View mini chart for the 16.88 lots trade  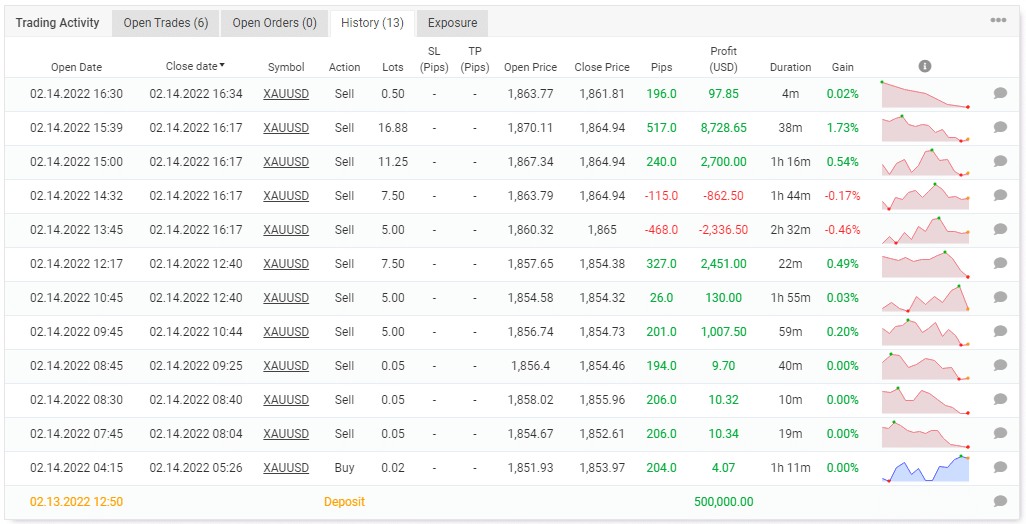(925, 128)
